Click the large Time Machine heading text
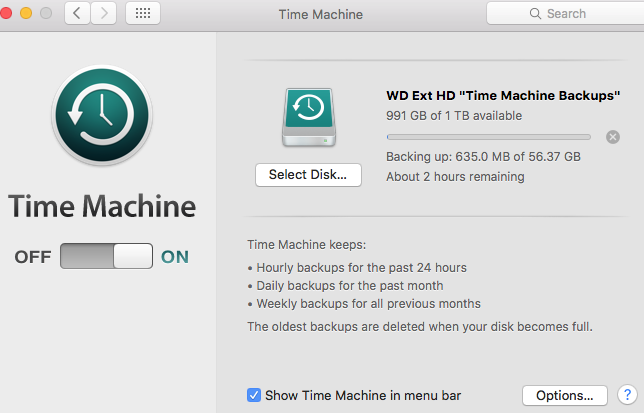644x413 pixels. click(x=102, y=206)
